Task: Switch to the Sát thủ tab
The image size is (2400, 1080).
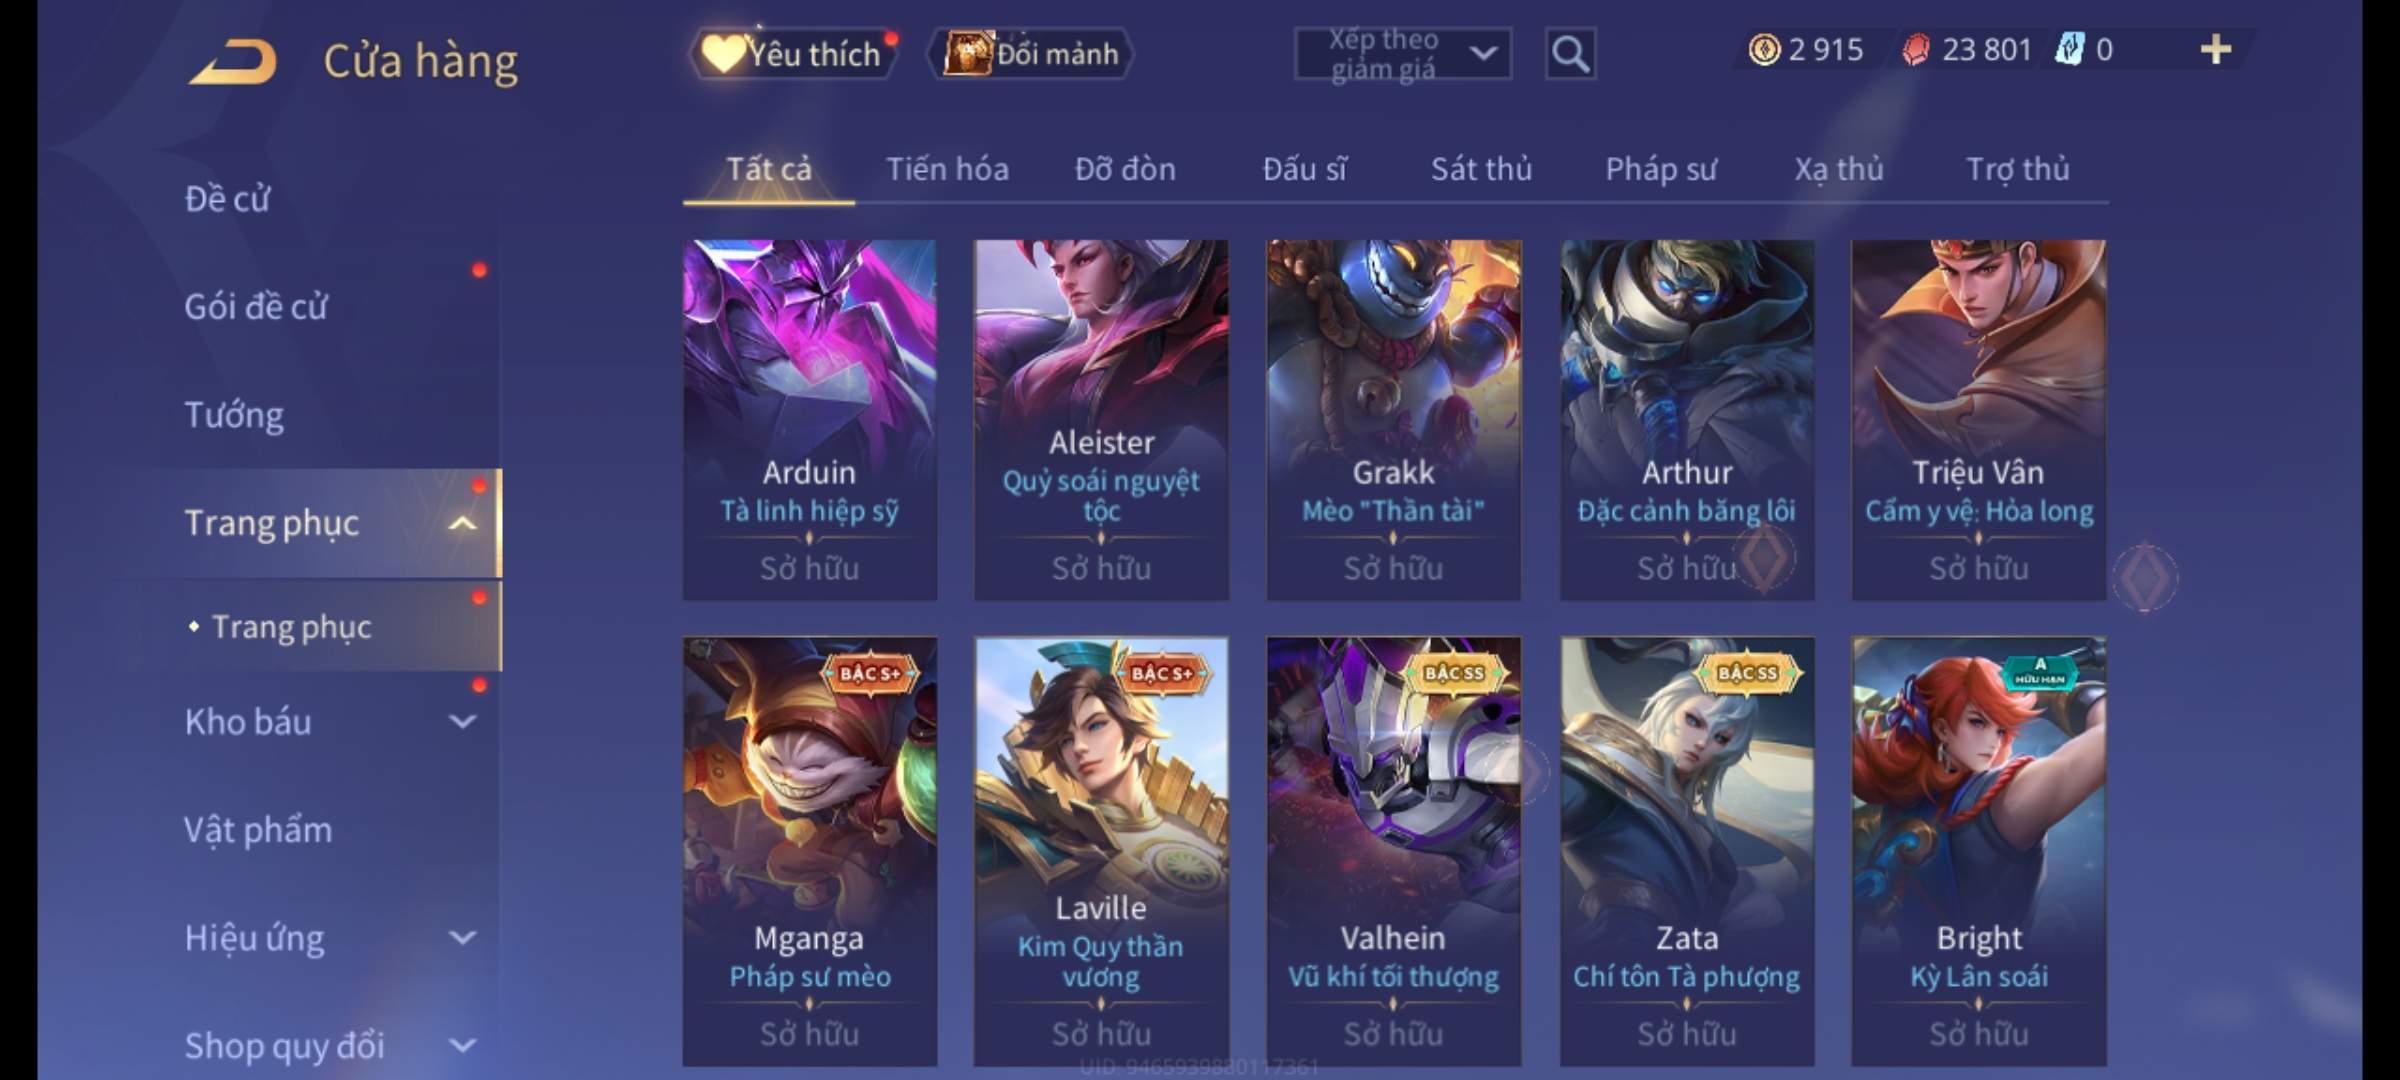Action: 1481,169
